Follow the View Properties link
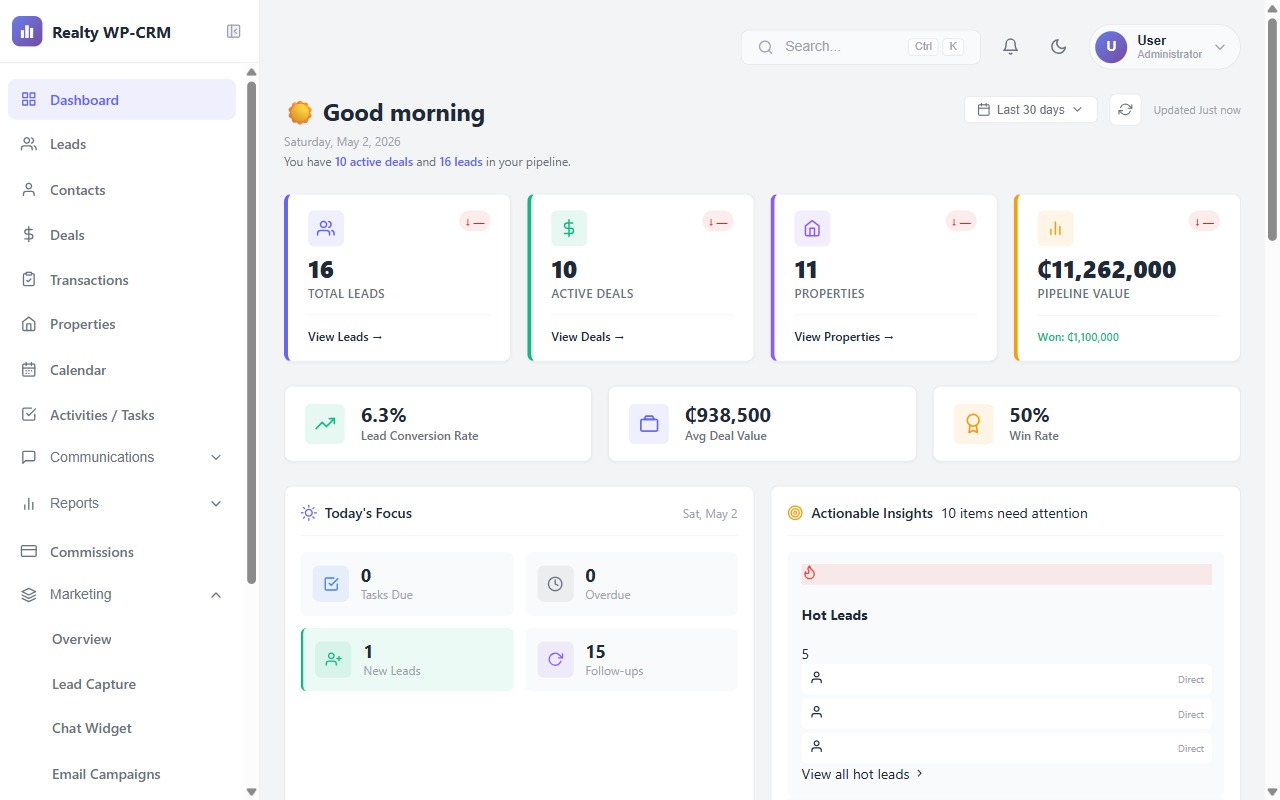The width and height of the screenshot is (1280, 800). tap(844, 337)
